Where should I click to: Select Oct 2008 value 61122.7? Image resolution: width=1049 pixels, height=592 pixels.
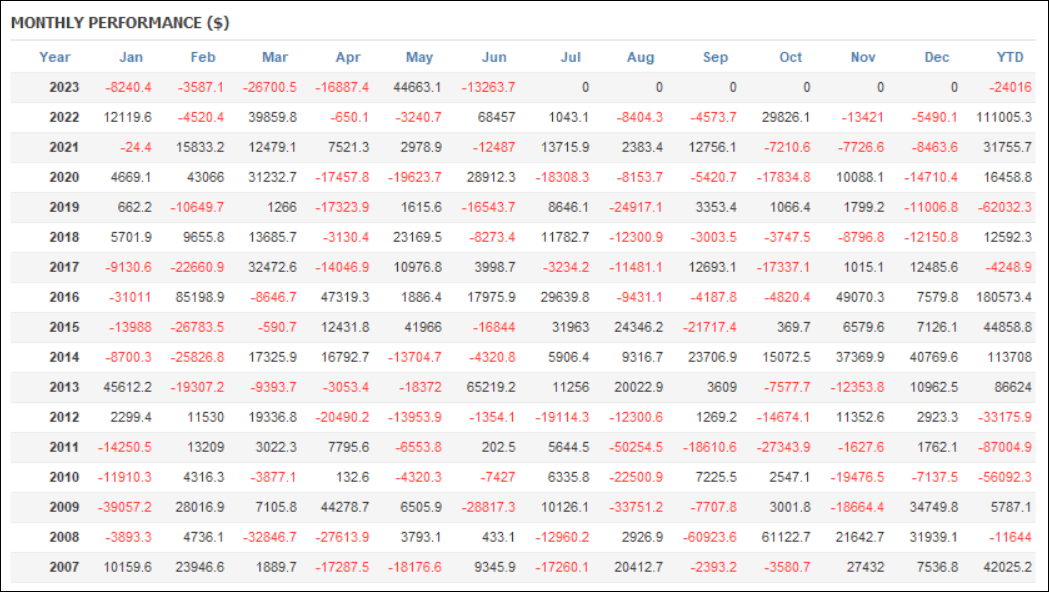click(x=786, y=537)
